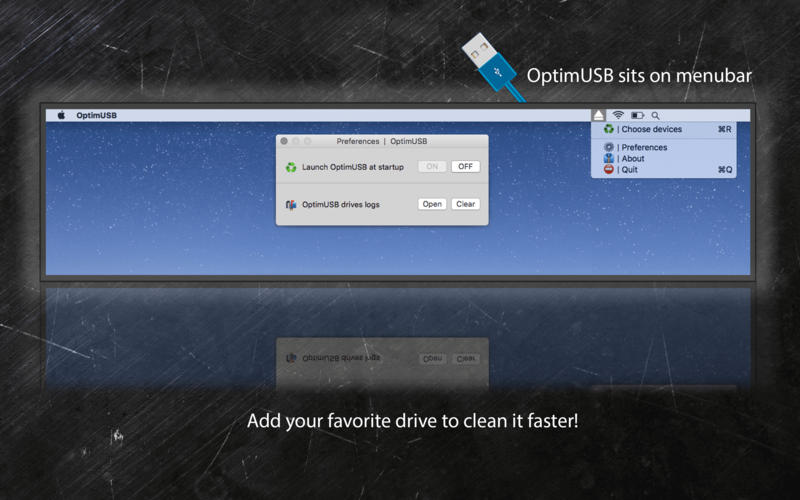
Task: Click red stop icon beside Quit
Action: (x=609, y=169)
